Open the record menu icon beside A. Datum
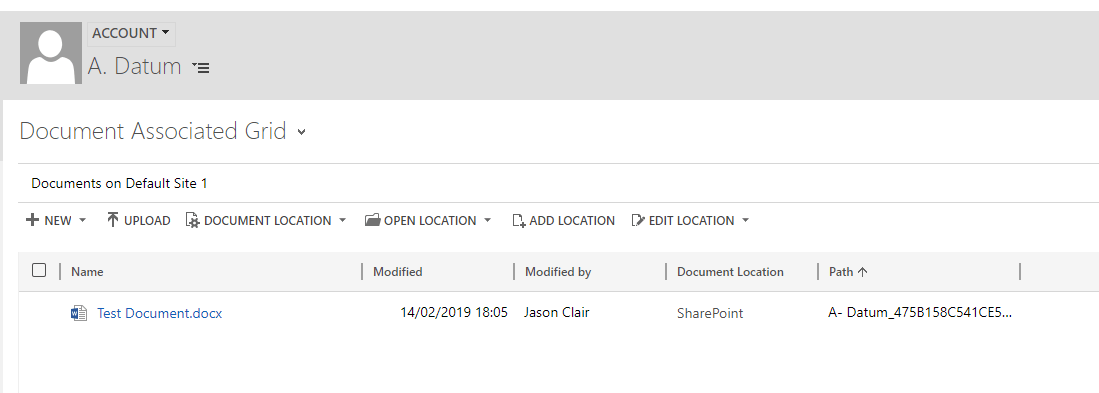Viewport: 1099px width, 393px height. pos(200,68)
